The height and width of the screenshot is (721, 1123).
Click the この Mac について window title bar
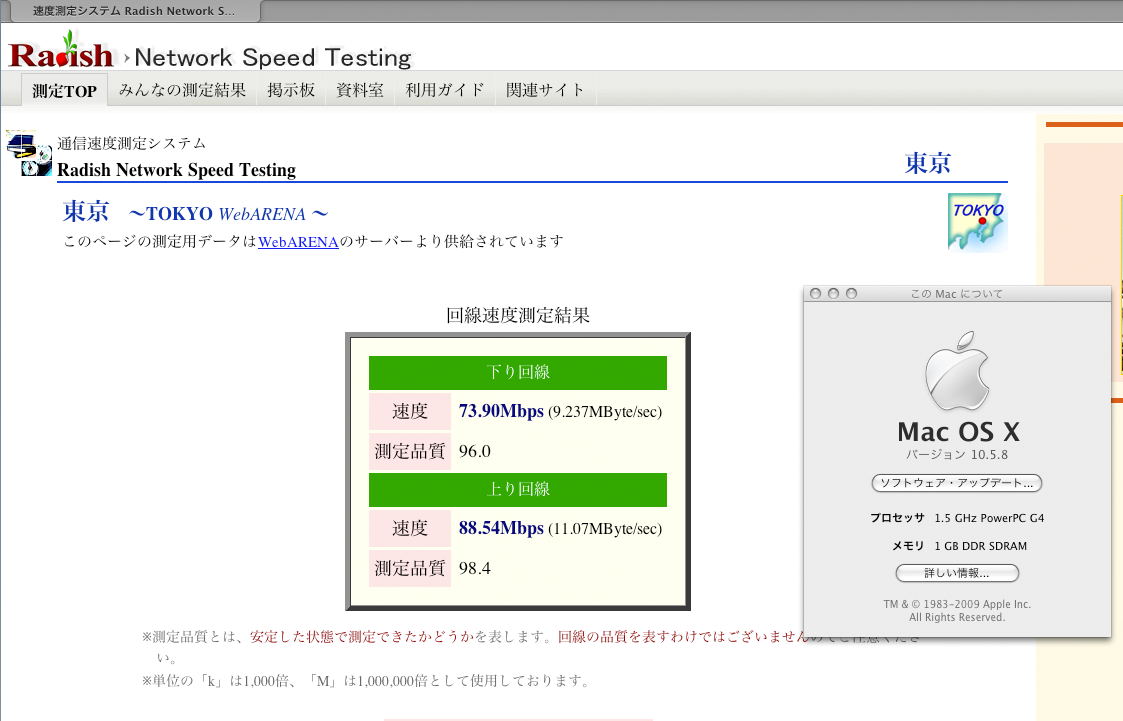957,294
